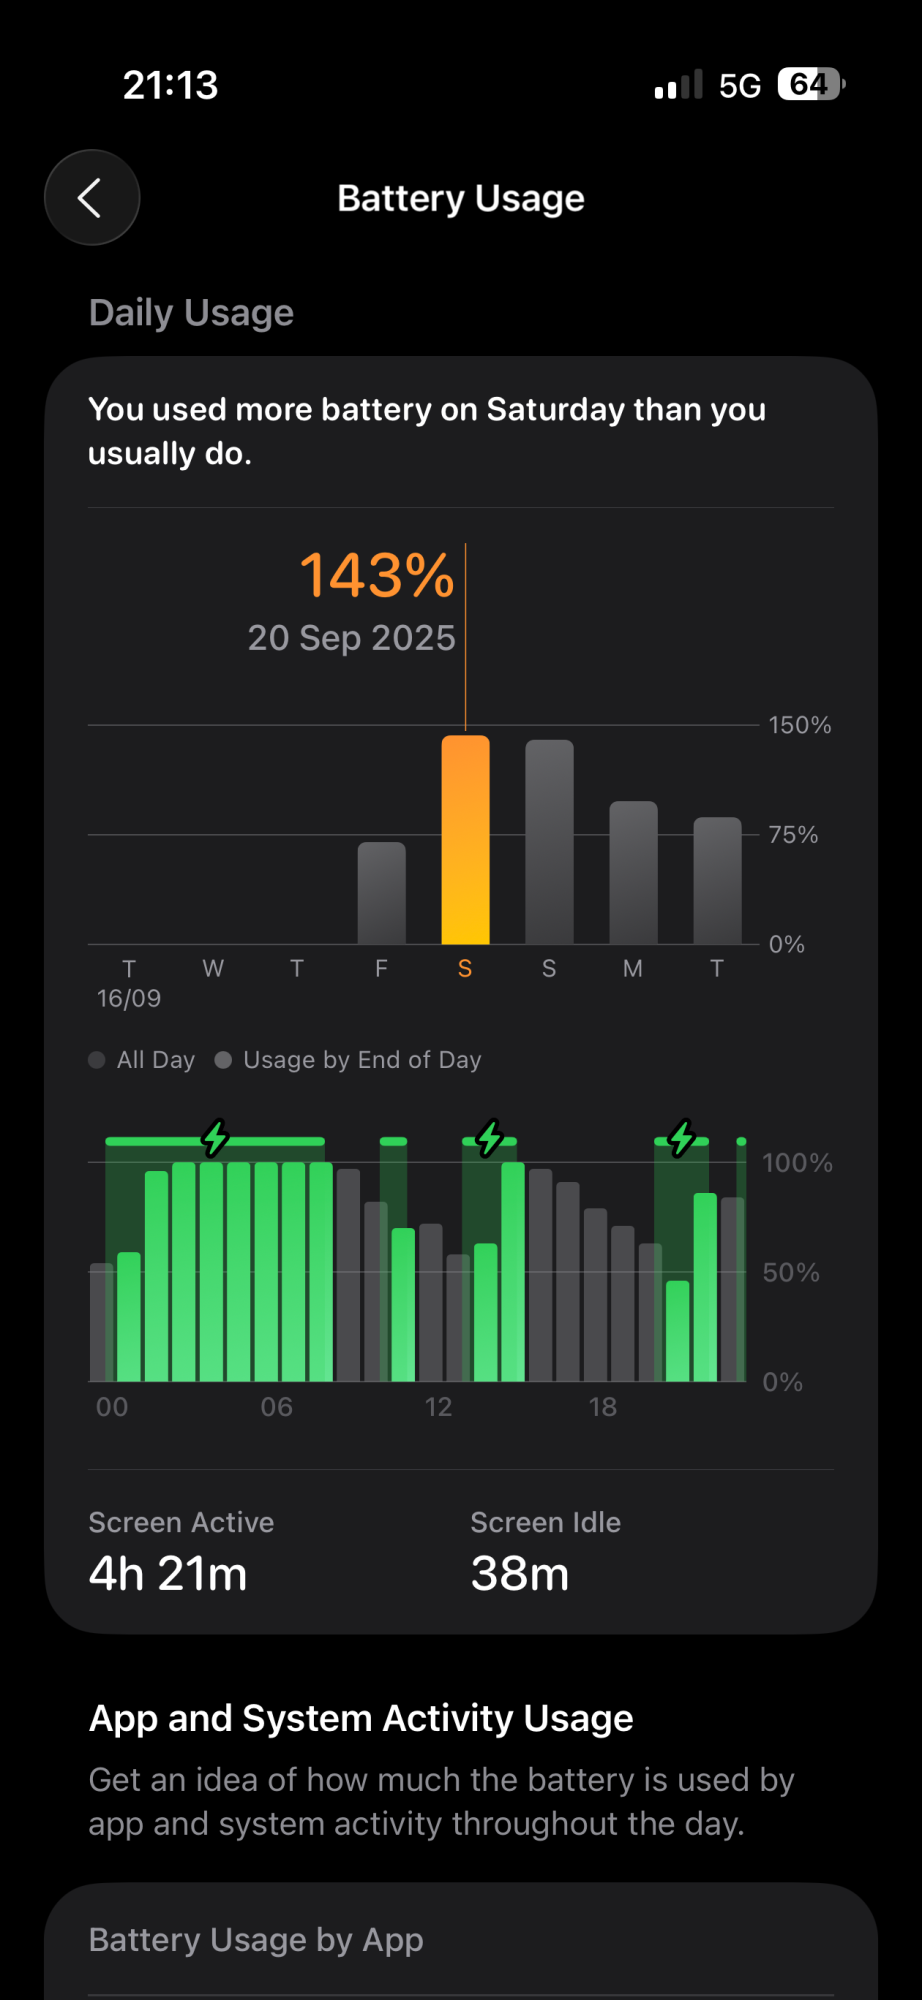This screenshot has height=2000, width=922.
Task: Tap the 143% usage value label
Action: pos(377,576)
